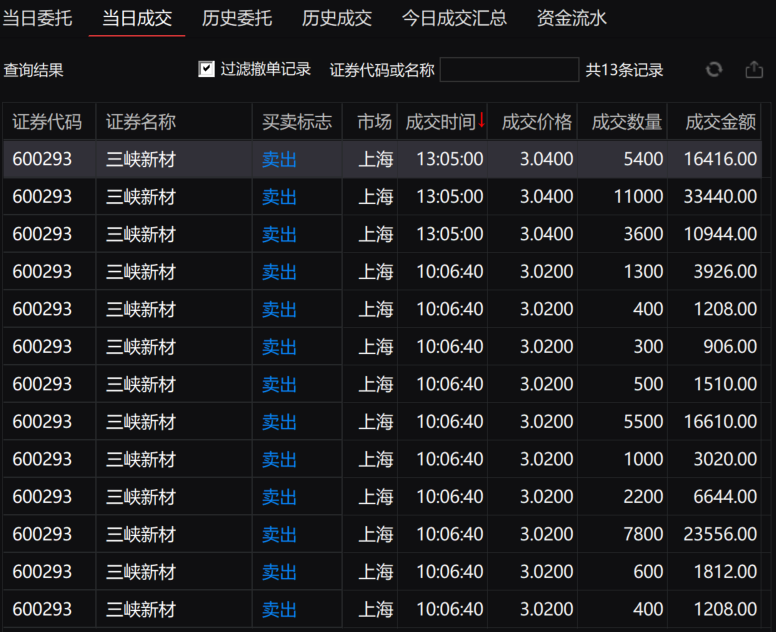The width and height of the screenshot is (776, 632).
Task: Sort by 买卖标志 column header
Action: click(x=297, y=122)
